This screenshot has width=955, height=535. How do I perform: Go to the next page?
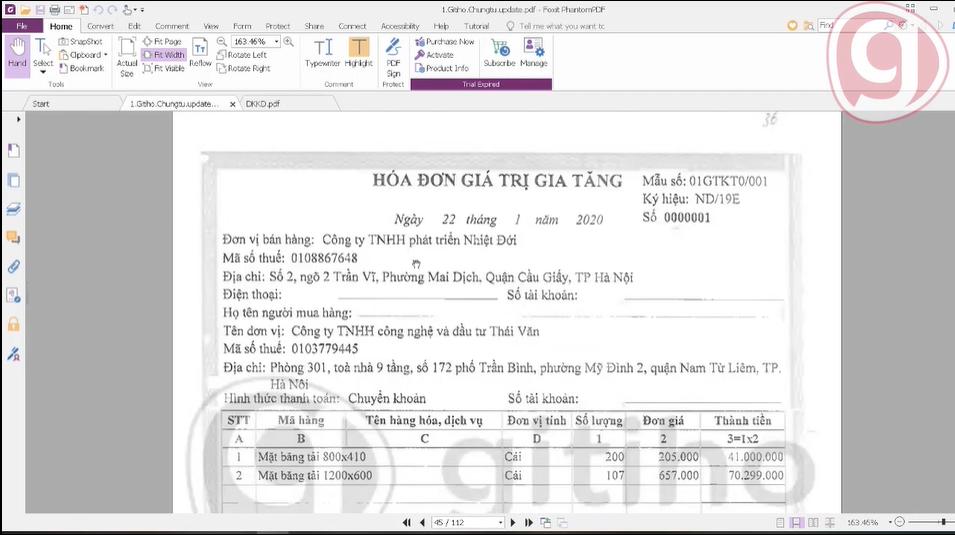pos(513,522)
